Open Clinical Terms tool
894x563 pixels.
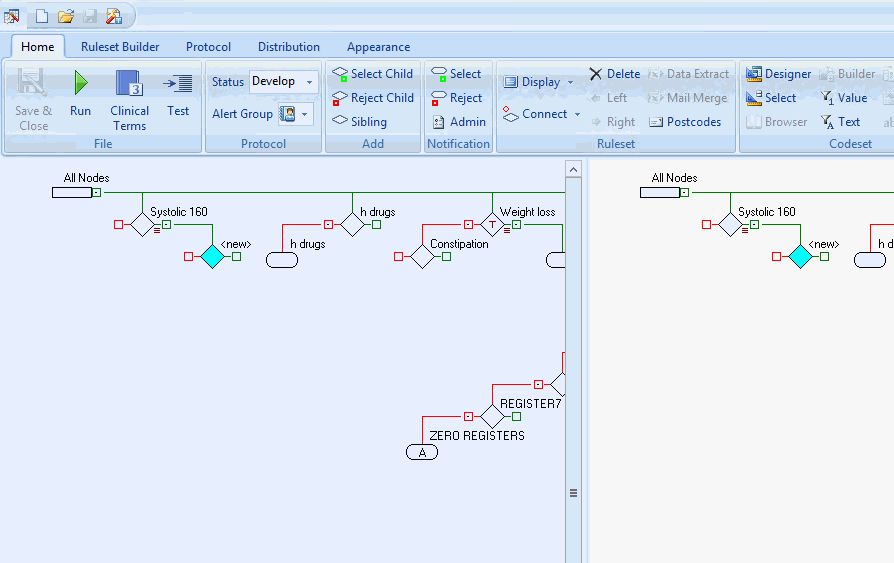coord(129,84)
